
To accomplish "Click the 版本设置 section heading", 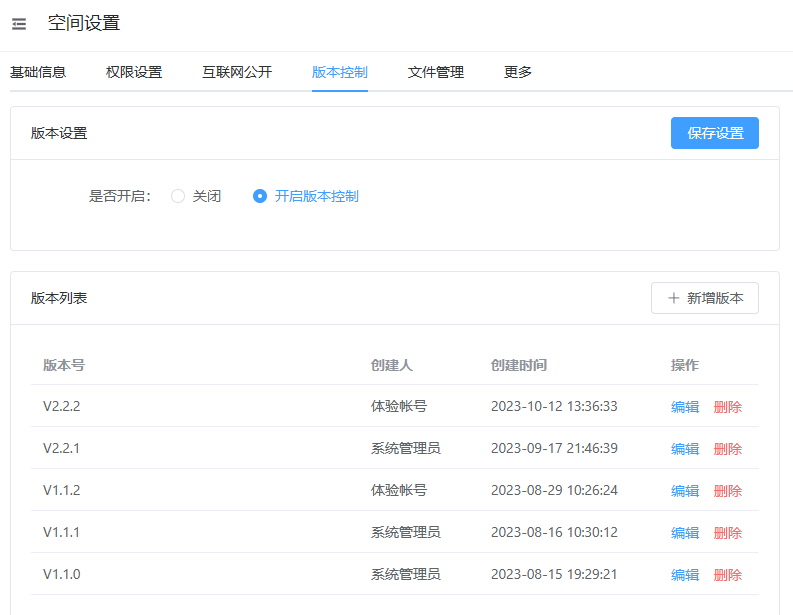I will point(59,133).
